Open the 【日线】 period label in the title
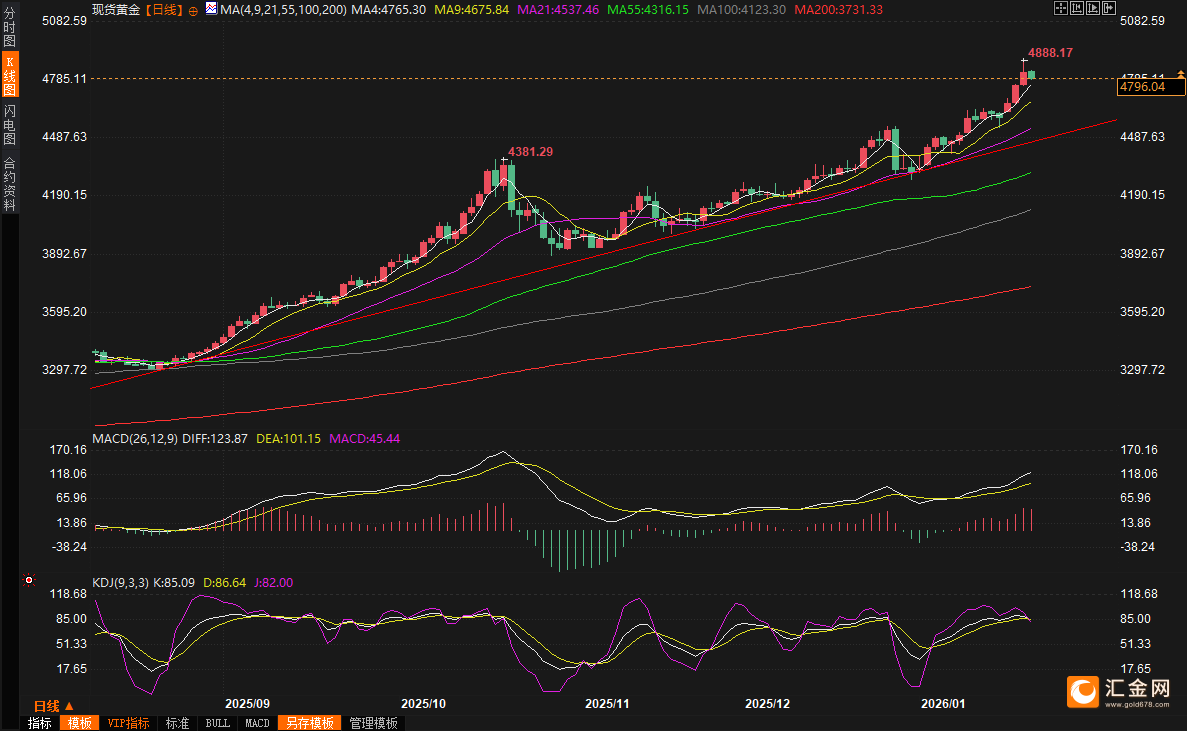 [x=164, y=9]
